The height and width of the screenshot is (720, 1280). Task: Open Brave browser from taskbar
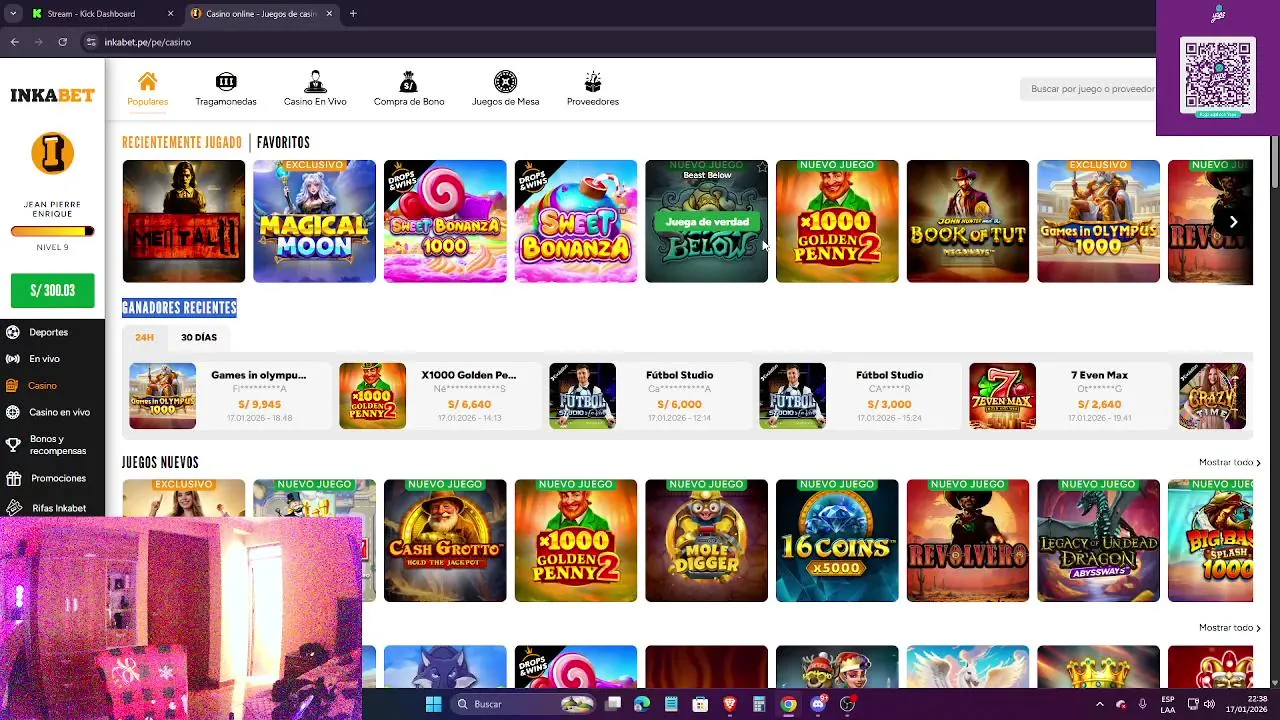point(730,704)
